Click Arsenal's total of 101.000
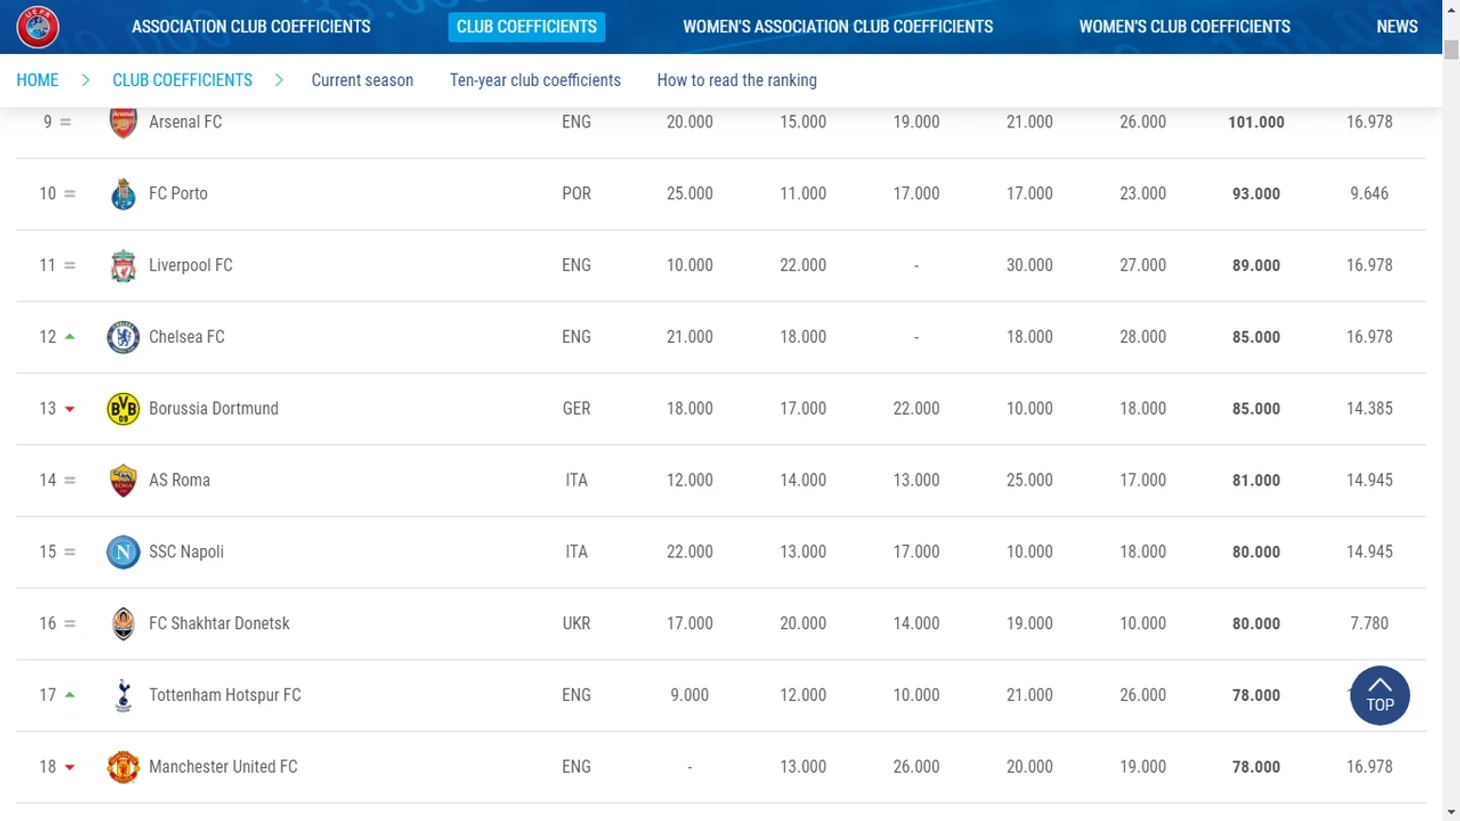 [x=1256, y=122]
